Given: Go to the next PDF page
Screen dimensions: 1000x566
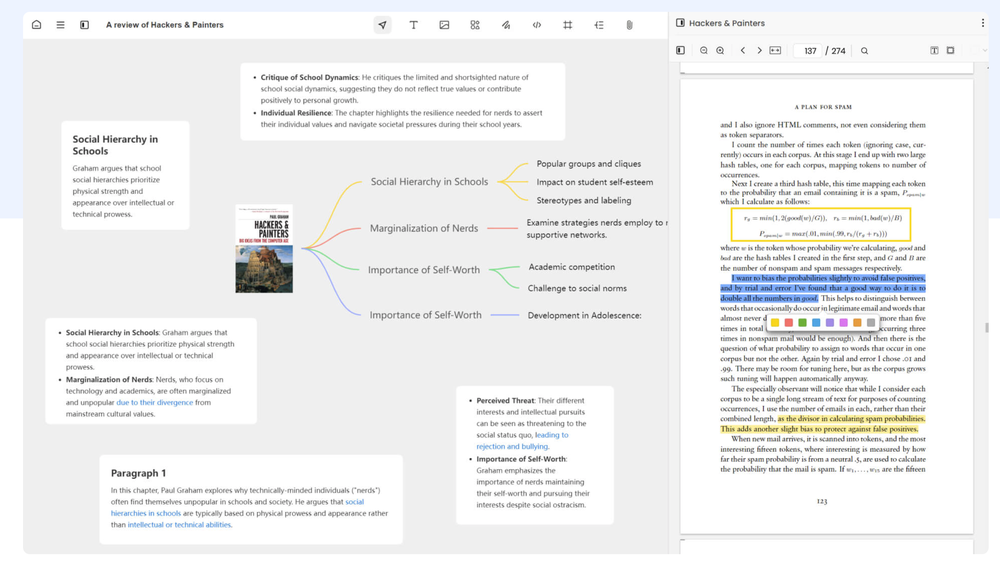Looking at the screenshot, I should pyautogui.click(x=759, y=50).
